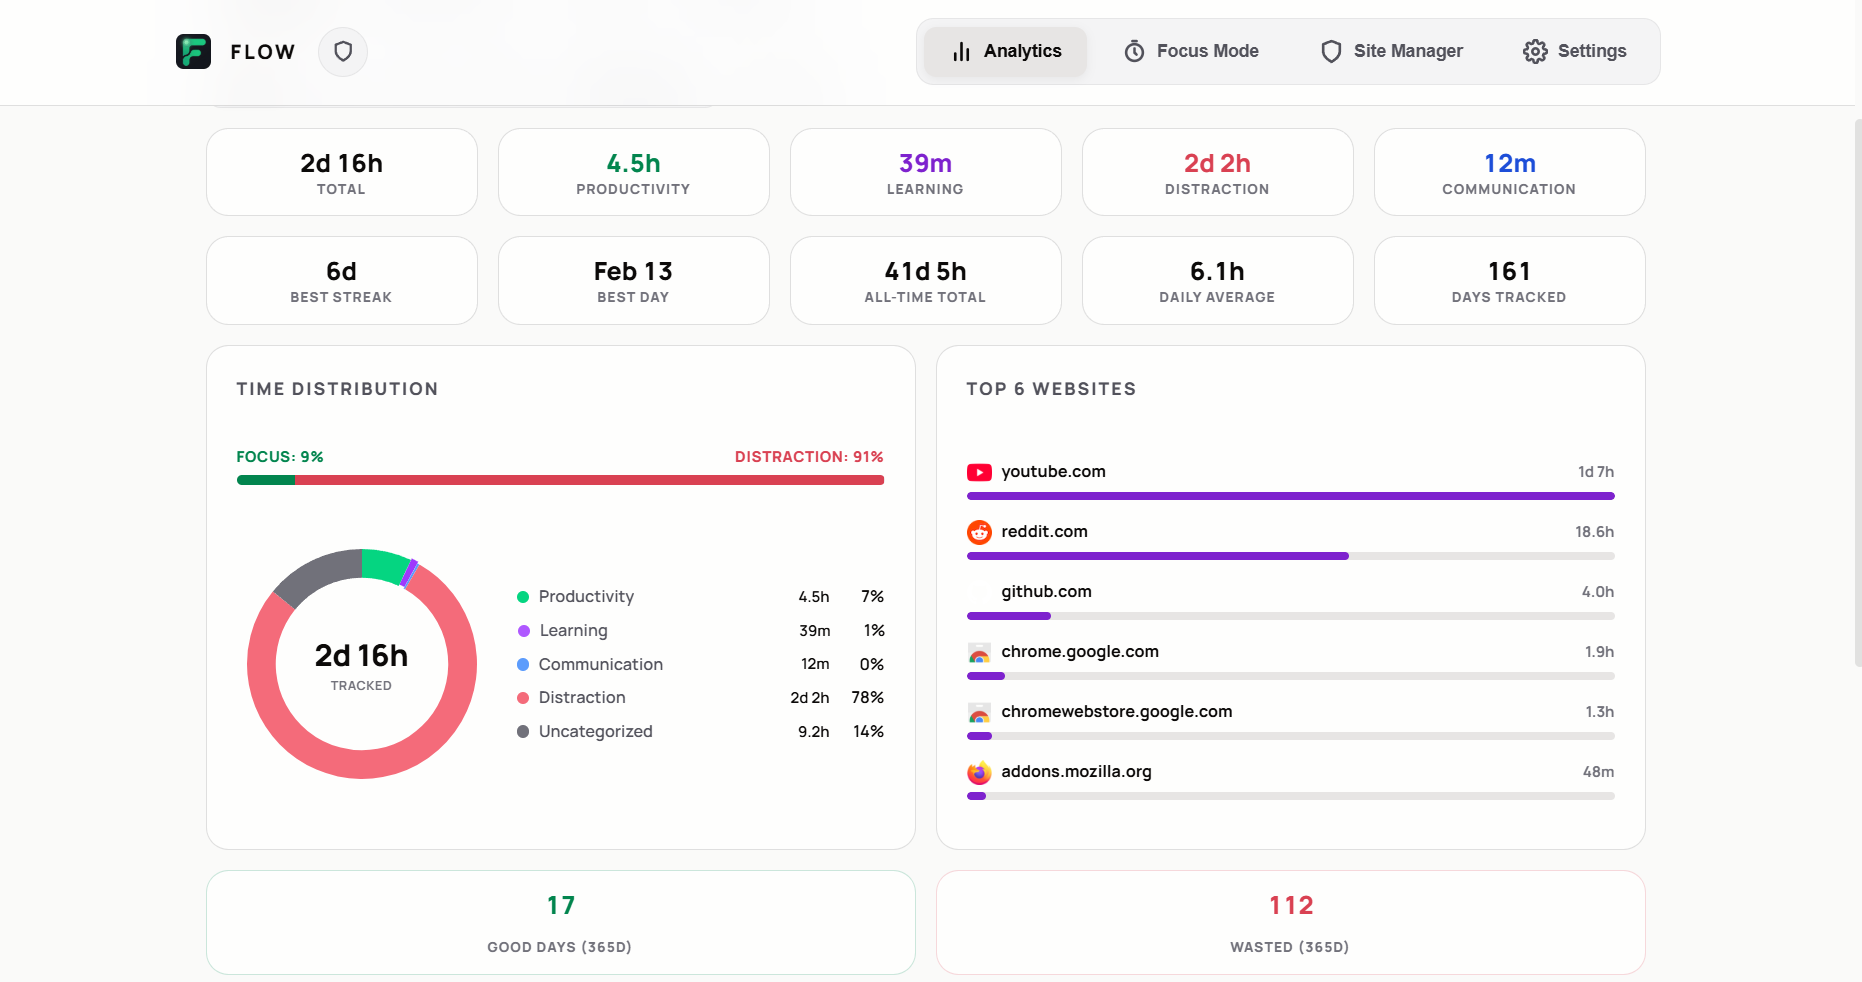Click the Firefox addons.mozilla.org favicon
The height and width of the screenshot is (982, 1862).
click(x=979, y=772)
